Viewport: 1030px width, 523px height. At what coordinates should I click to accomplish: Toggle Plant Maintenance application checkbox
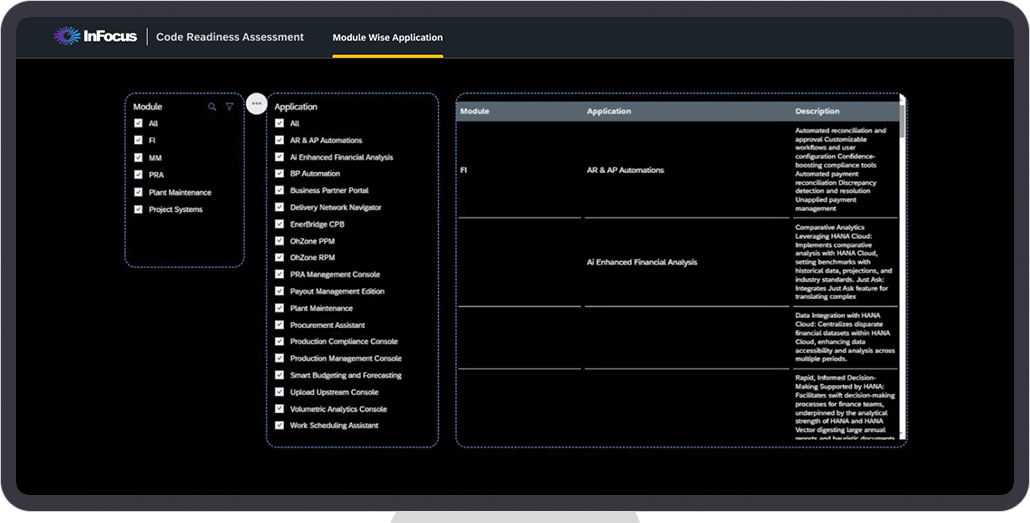pos(279,308)
